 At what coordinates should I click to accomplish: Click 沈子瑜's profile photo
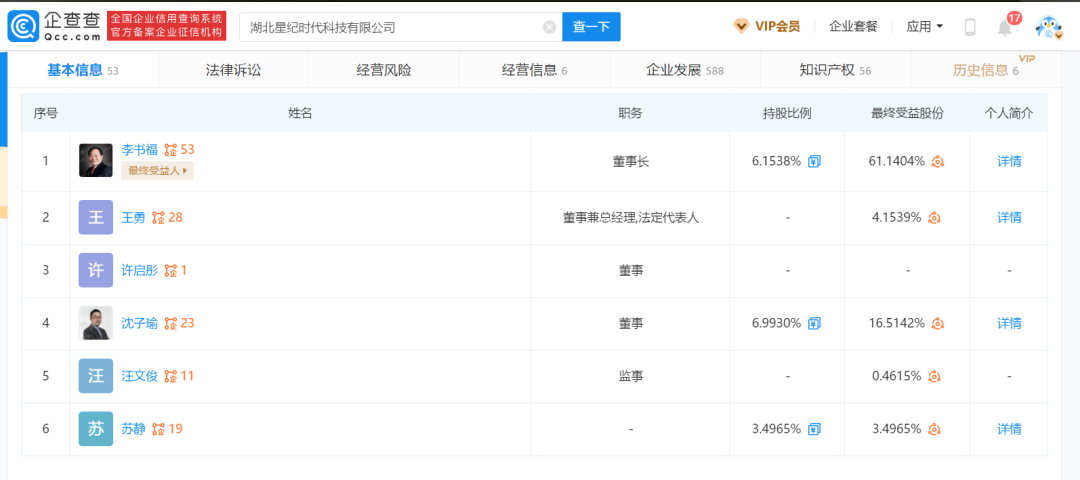pos(96,323)
